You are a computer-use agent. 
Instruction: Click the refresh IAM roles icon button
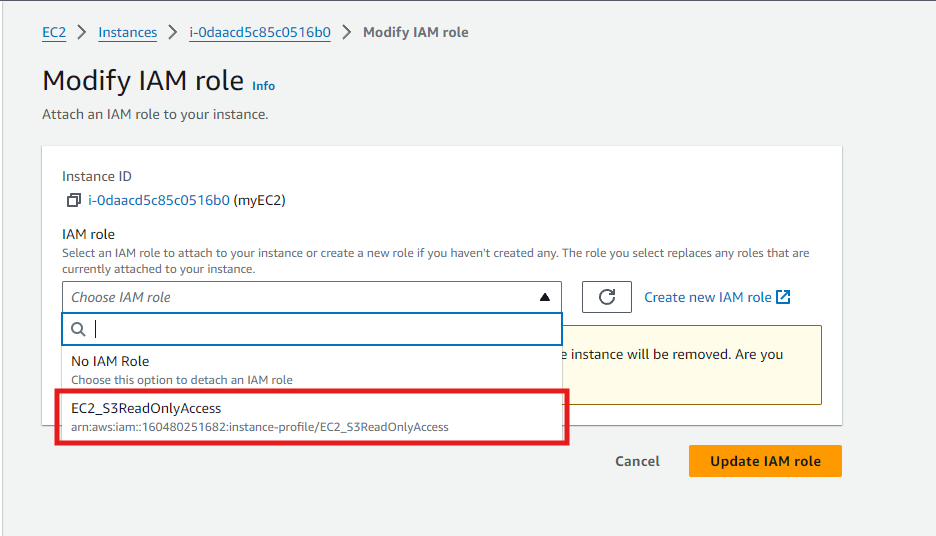tap(606, 297)
